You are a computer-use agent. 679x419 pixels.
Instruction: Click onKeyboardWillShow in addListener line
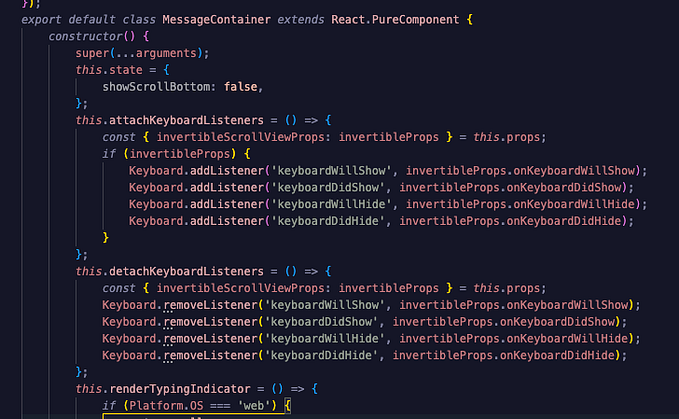[x=574, y=171]
